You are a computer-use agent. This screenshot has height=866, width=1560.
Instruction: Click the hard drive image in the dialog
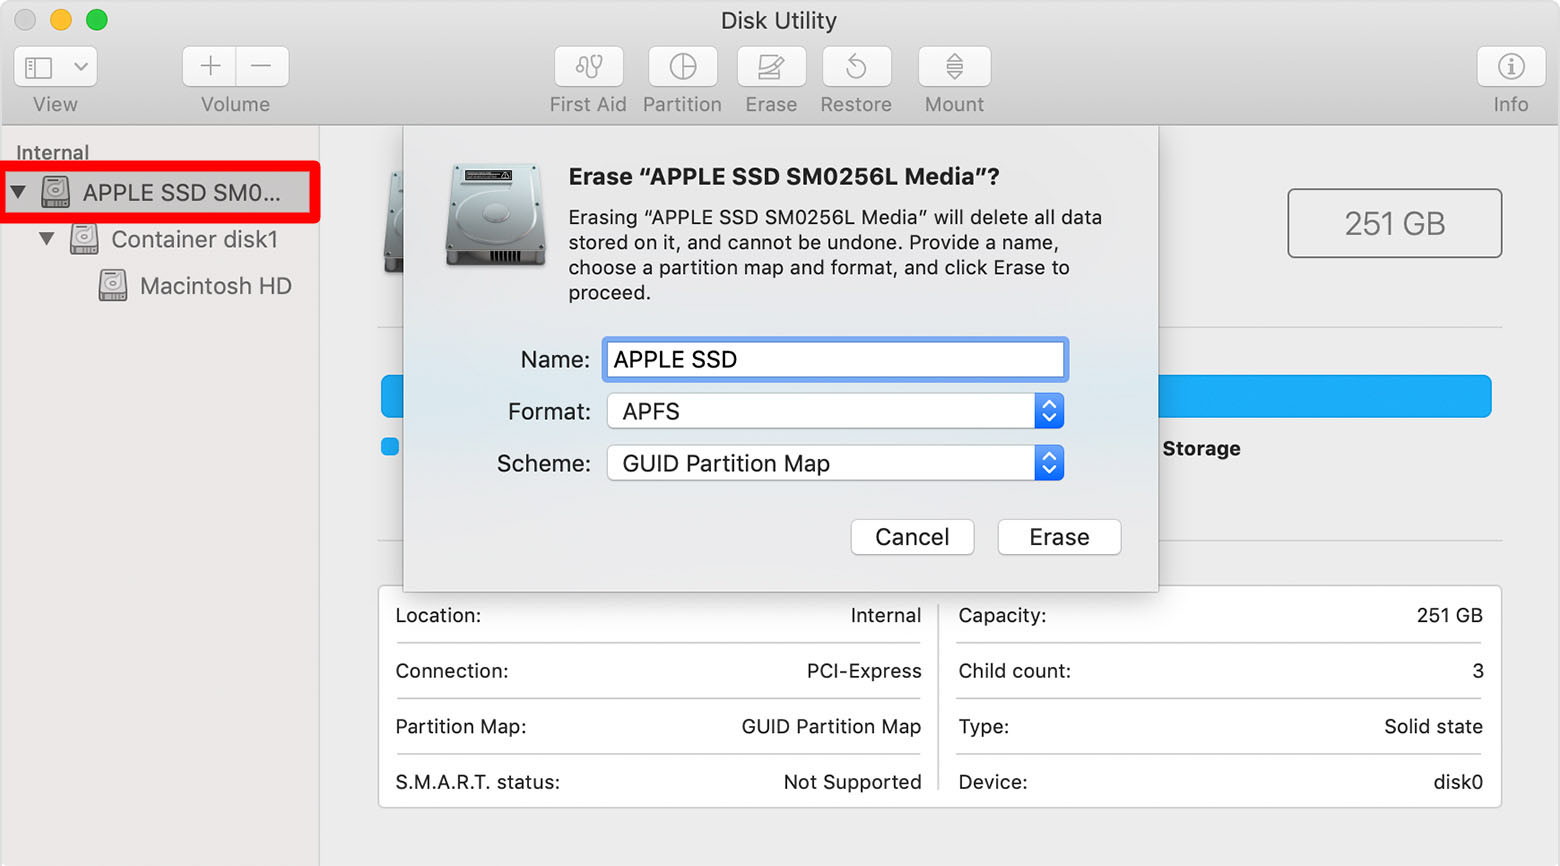point(496,215)
